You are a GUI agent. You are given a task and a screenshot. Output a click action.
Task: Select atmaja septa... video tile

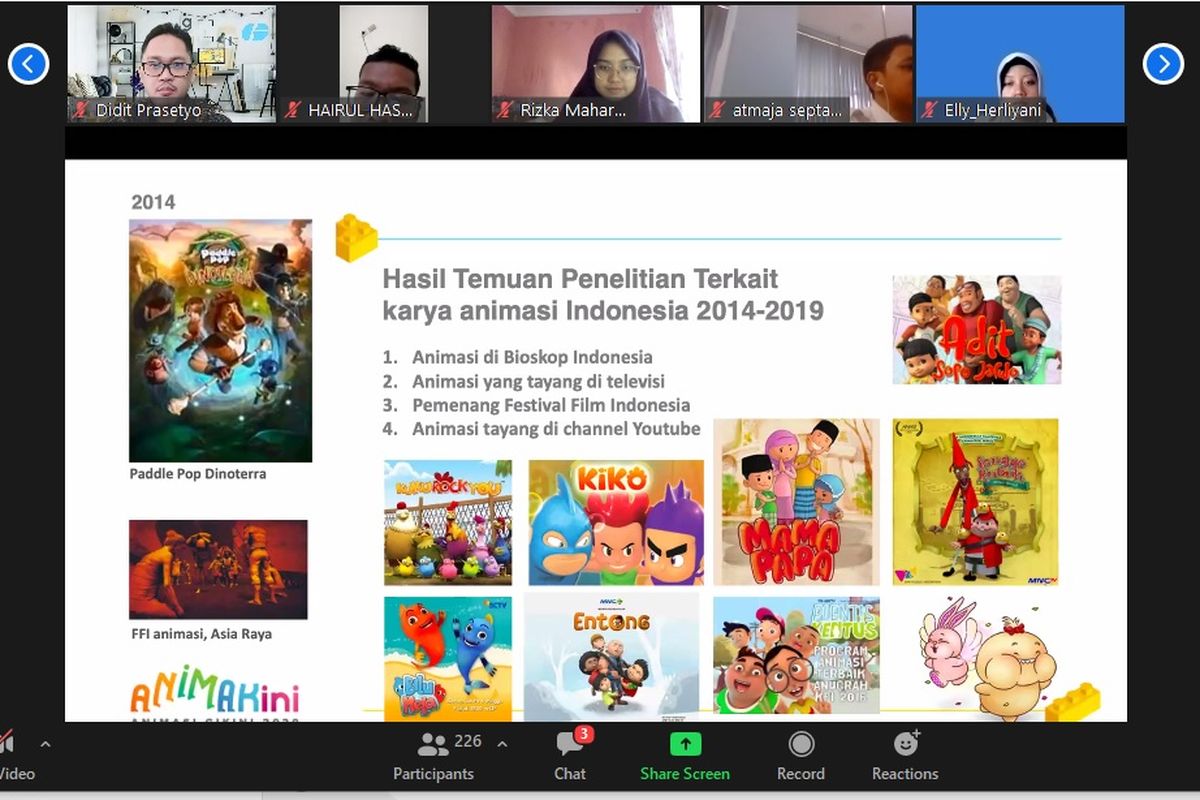[x=808, y=64]
